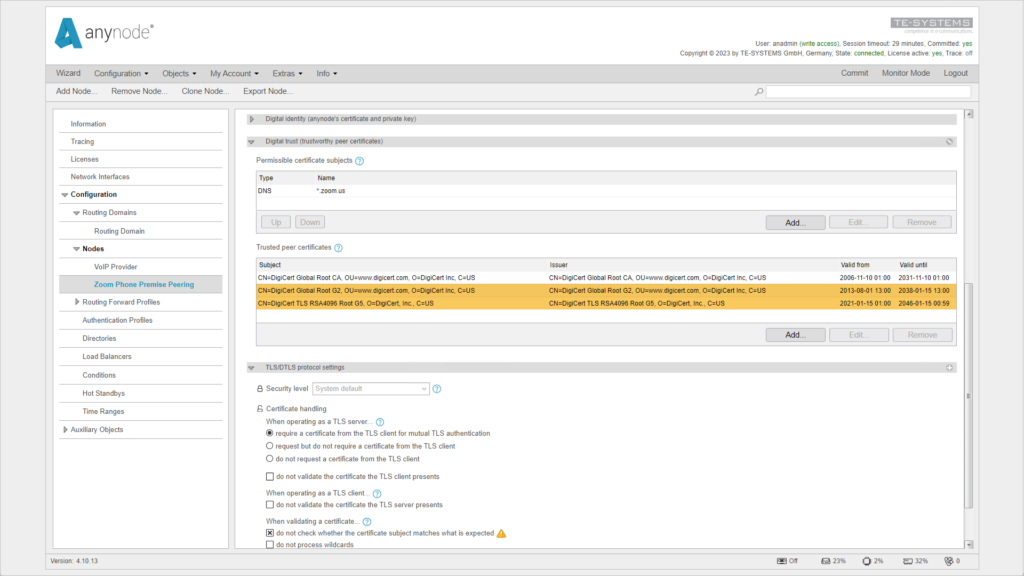The height and width of the screenshot is (576, 1024).
Task: Select 'do not request a certificate from the TLS client'
Action: point(270,458)
